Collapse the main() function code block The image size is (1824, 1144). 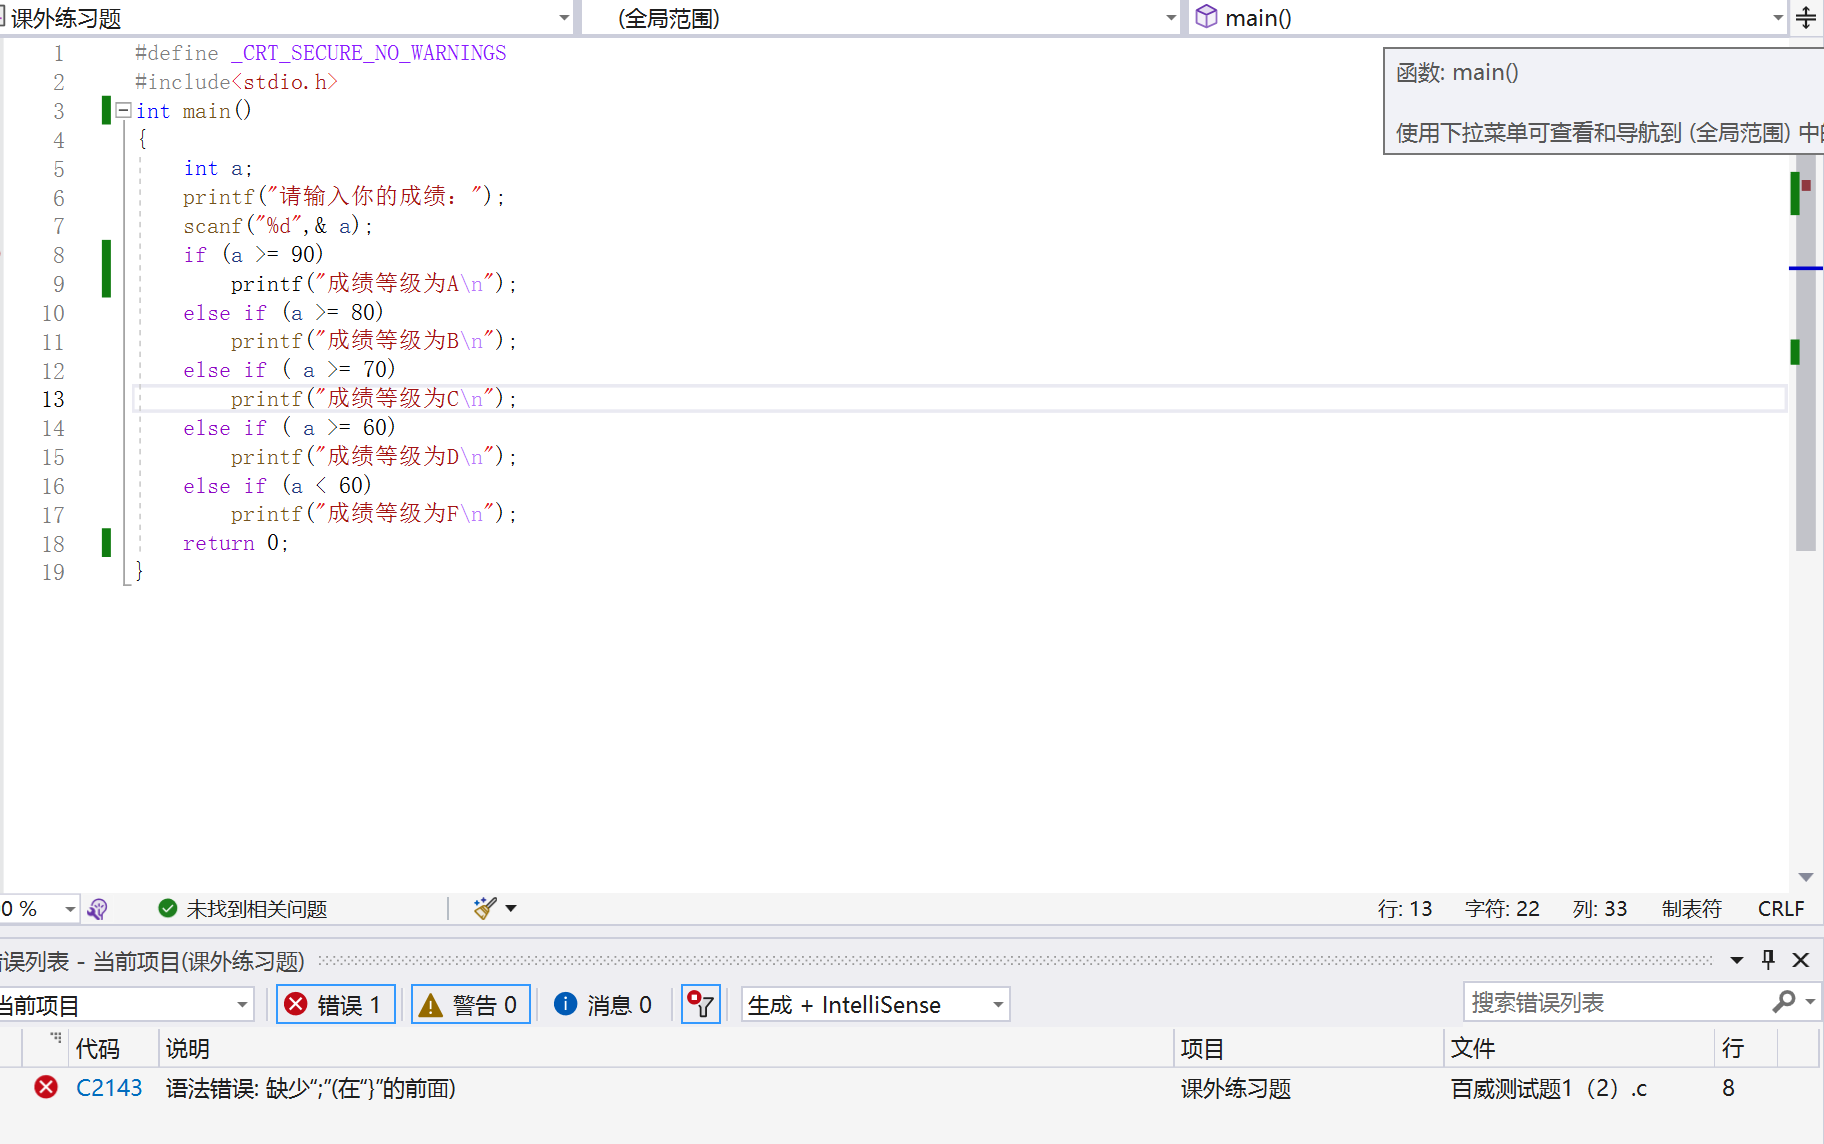point(124,110)
